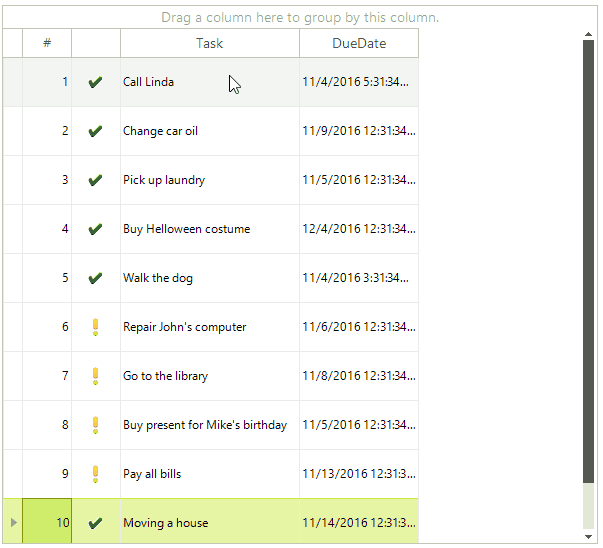This screenshot has height=548, width=603.
Task: Select the 'Repair John's computer' cell
Action: pyautogui.click(x=210, y=327)
